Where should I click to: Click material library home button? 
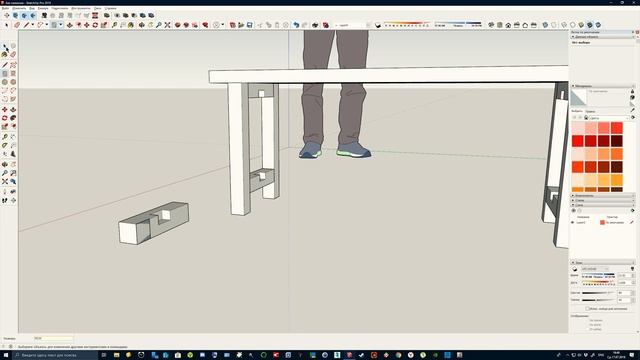[x=586, y=118]
